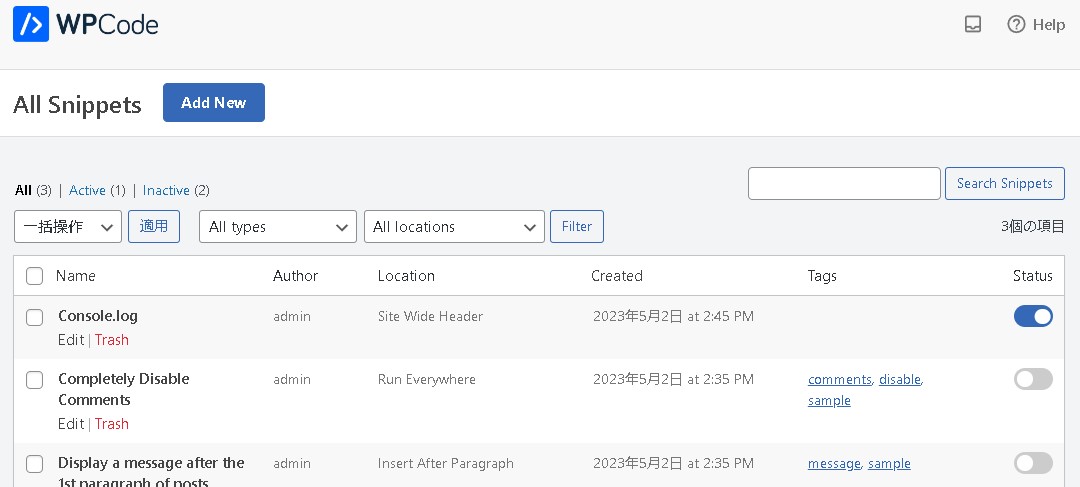This screenshot has height=487, width=1080.
Task: Show only Active snippets
Action: point(87,190)
